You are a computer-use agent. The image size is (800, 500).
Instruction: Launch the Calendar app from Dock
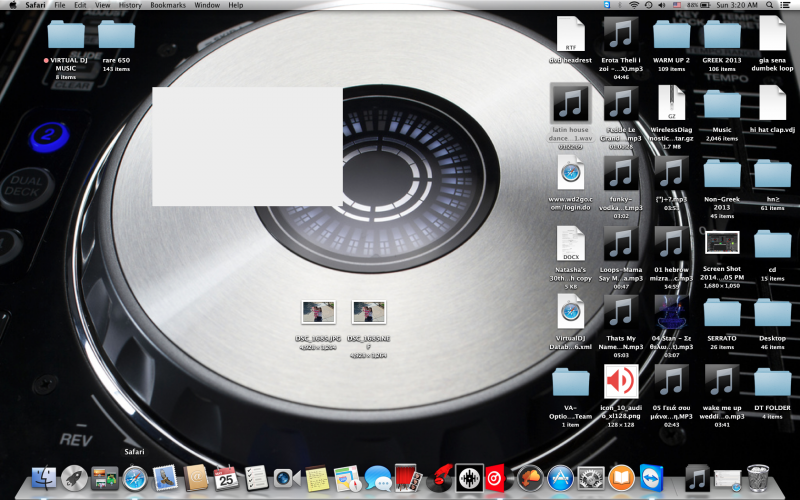point(224,478)
